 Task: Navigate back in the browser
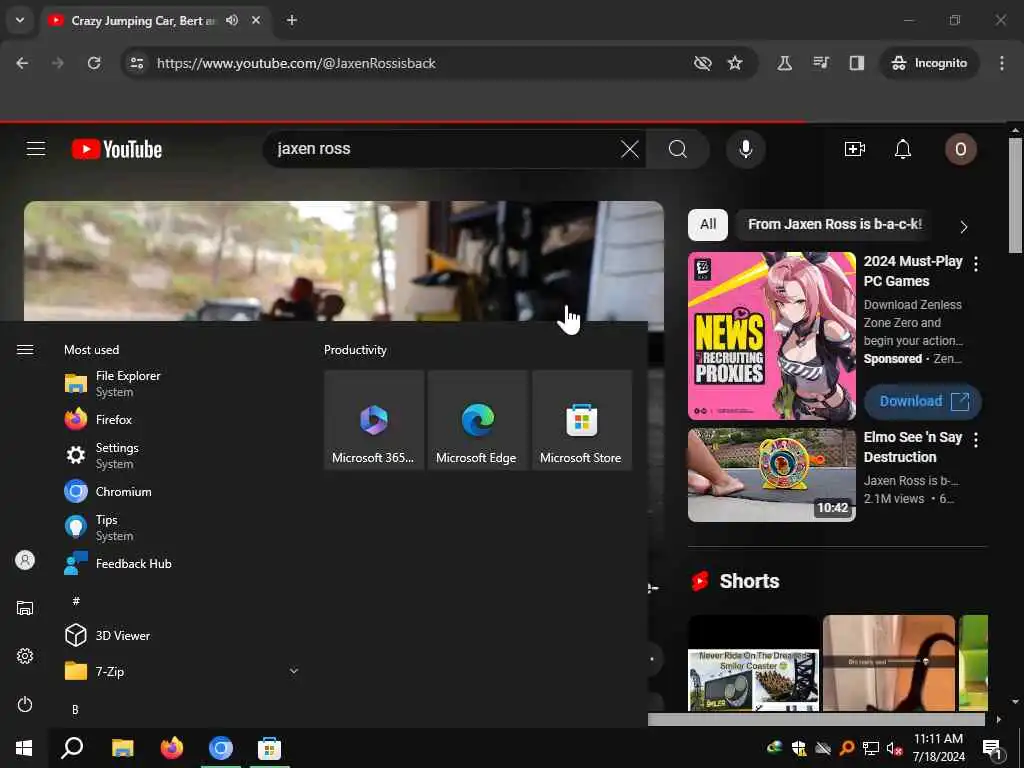coord(22,63)
